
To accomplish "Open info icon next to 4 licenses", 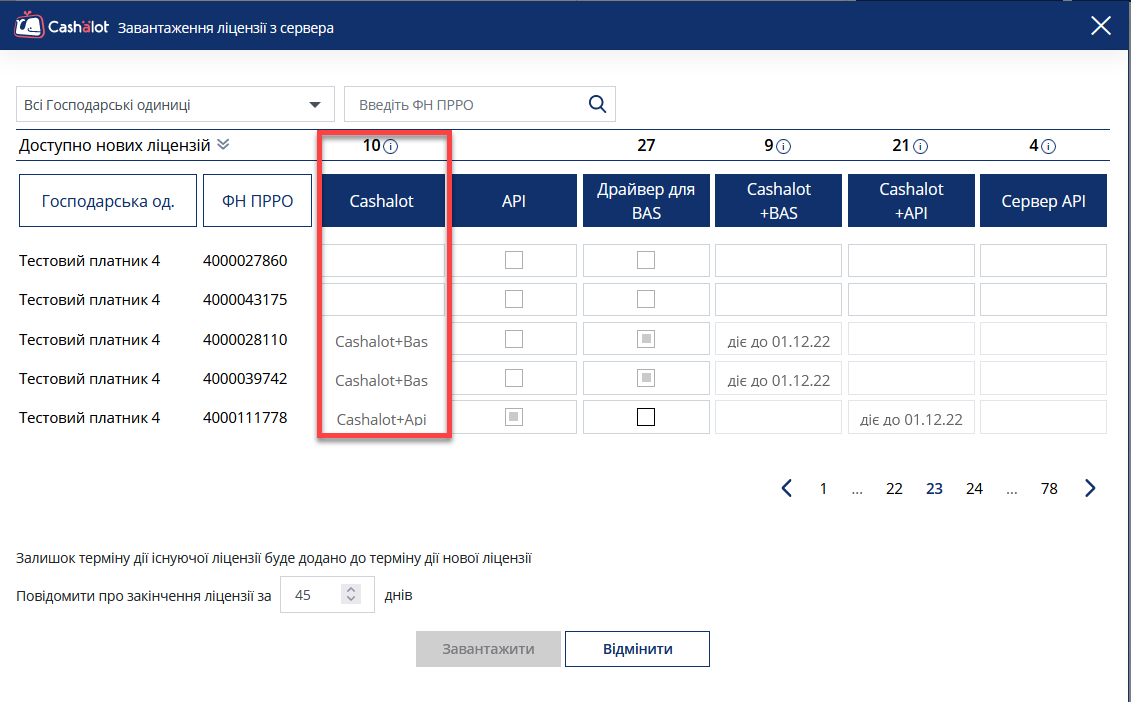I will [1049, 146].
